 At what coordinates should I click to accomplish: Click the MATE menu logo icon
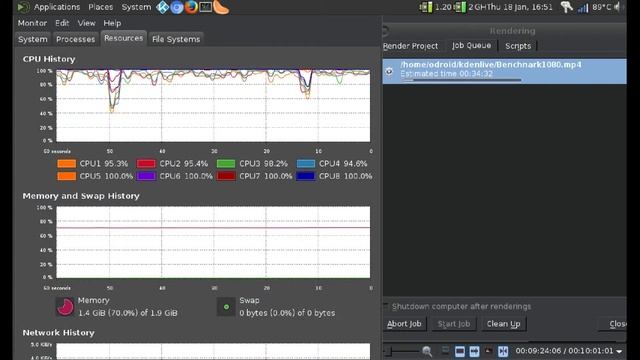[23, 7]
